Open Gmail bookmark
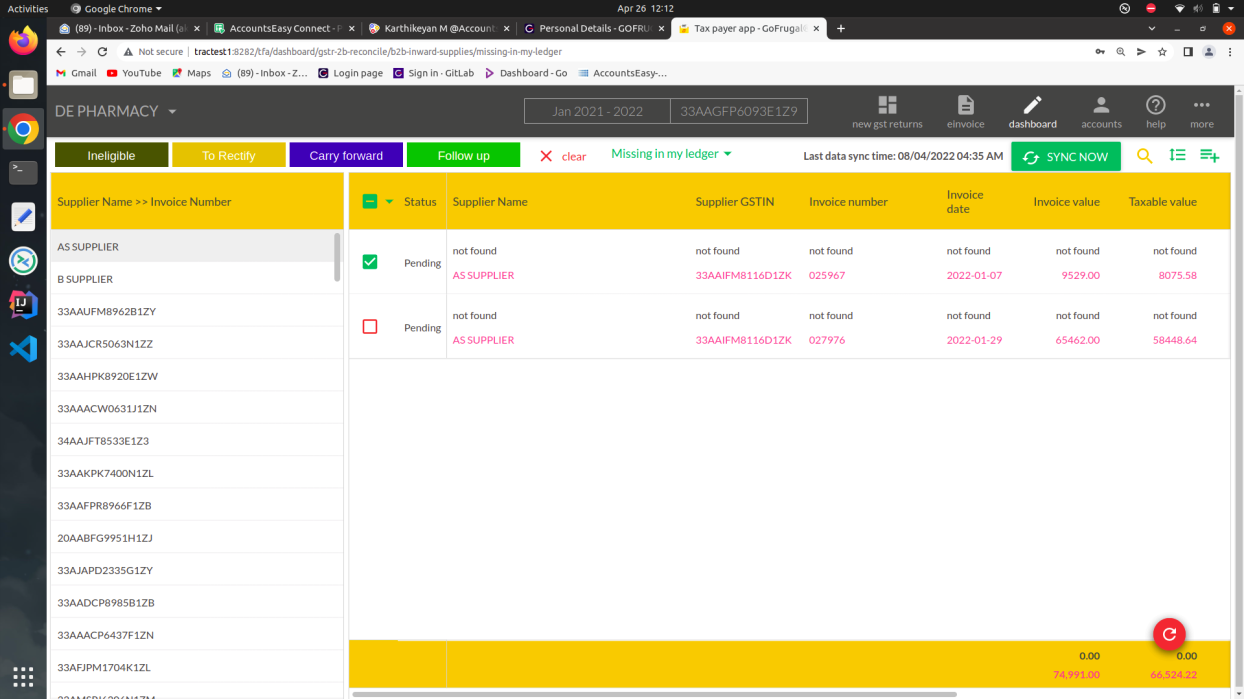 tap(77, 73)
